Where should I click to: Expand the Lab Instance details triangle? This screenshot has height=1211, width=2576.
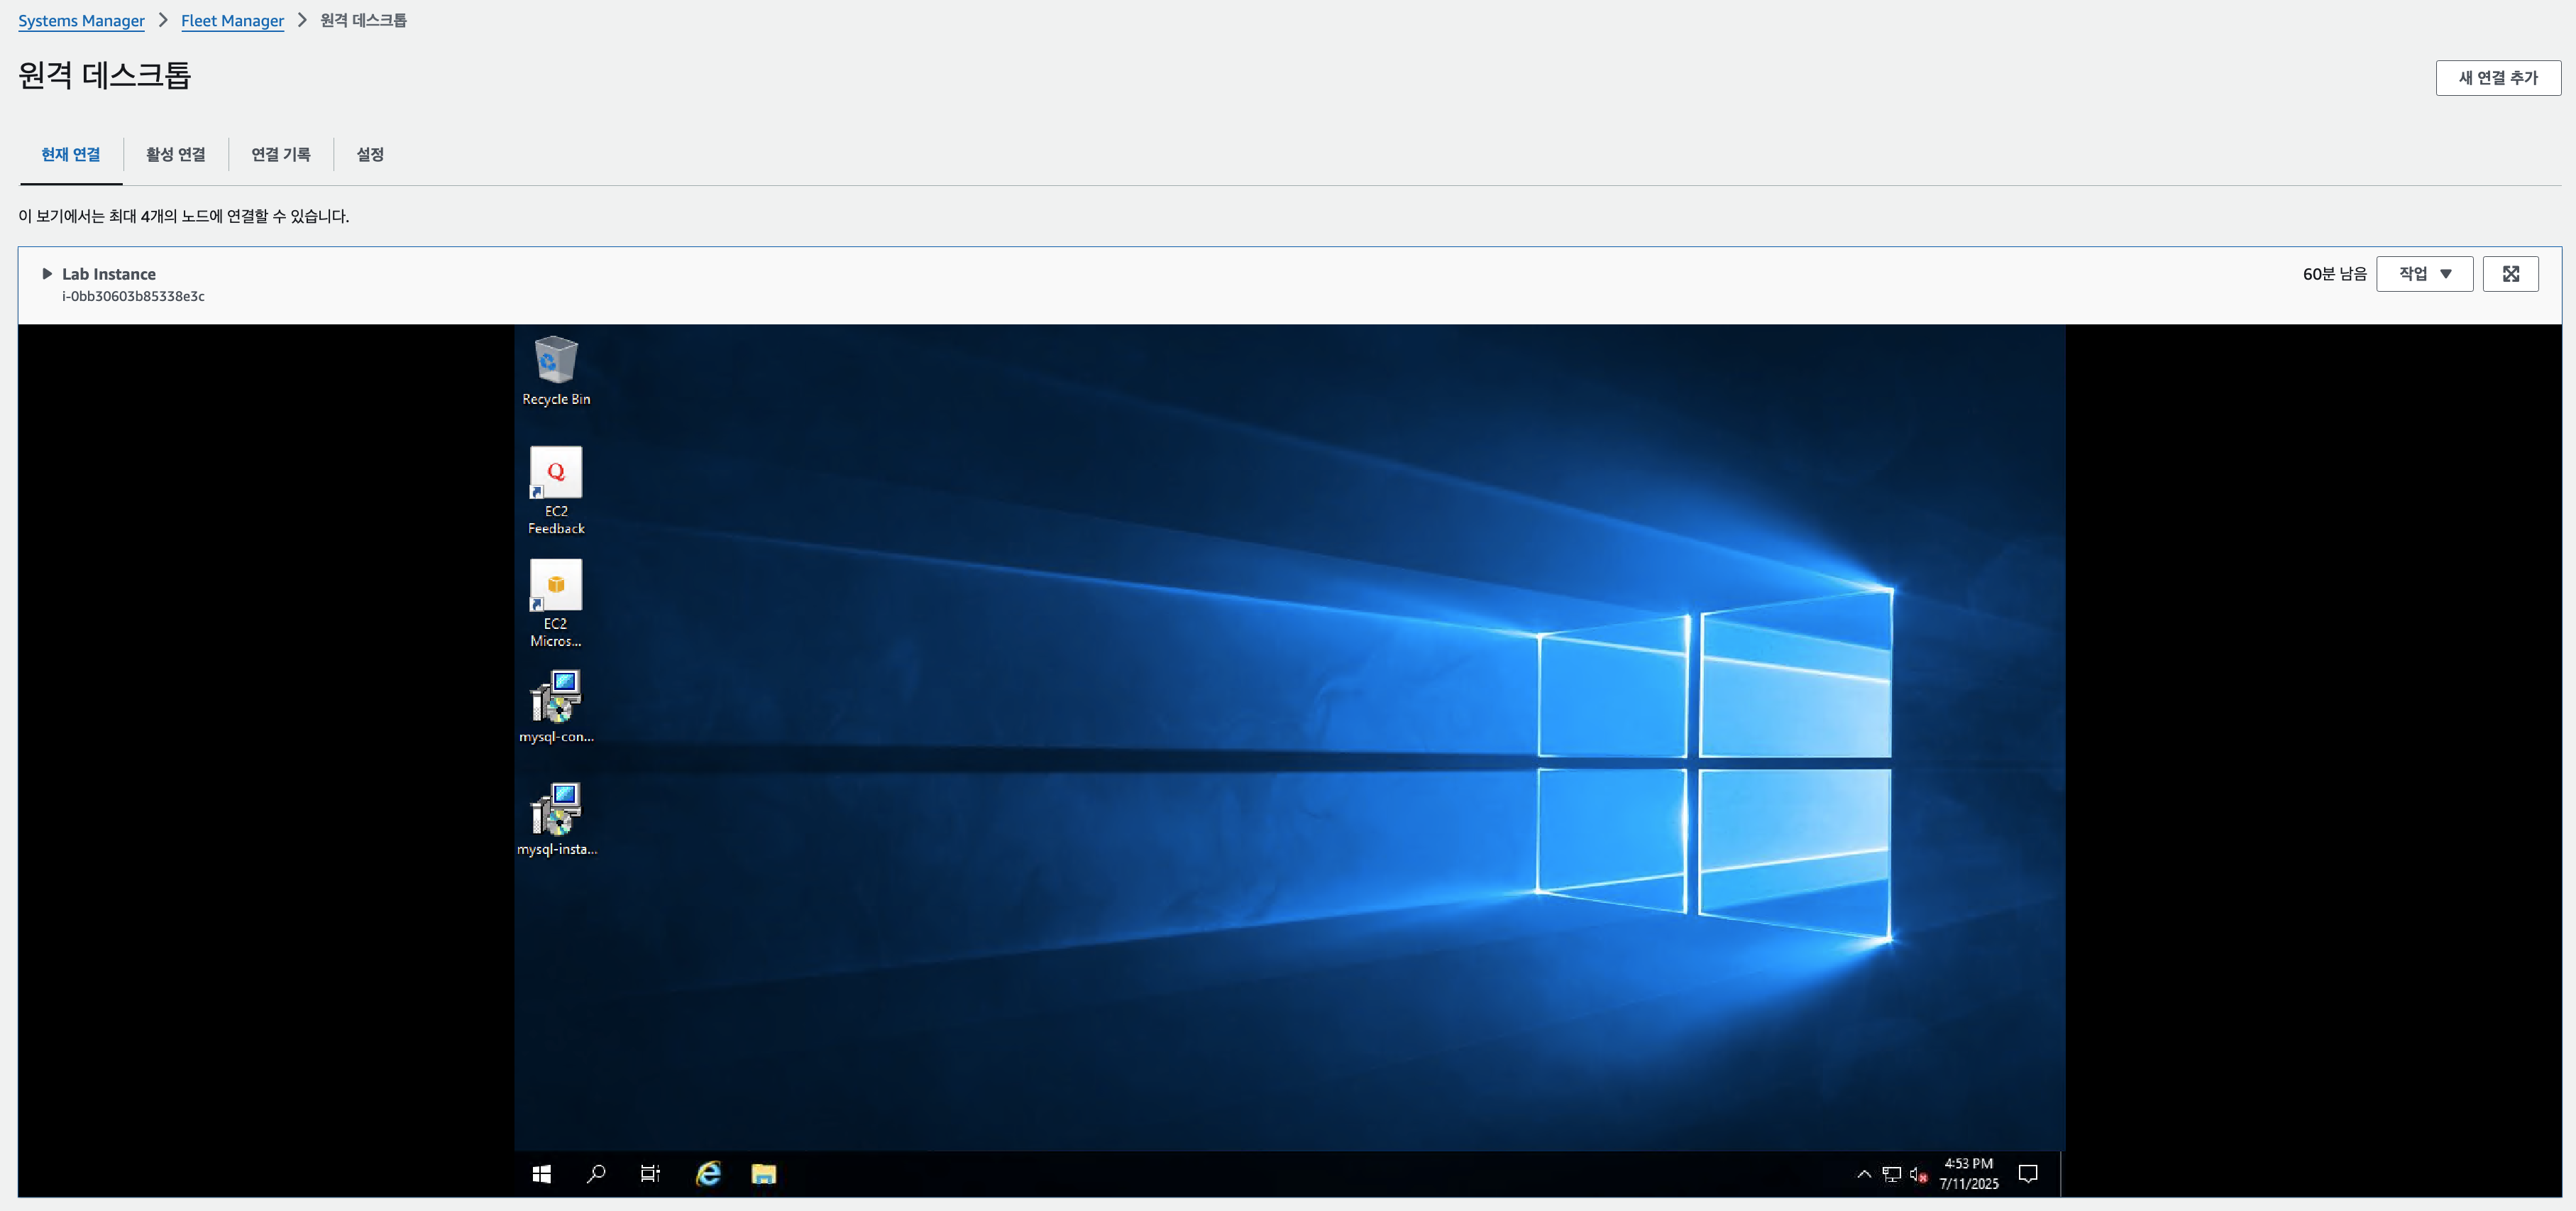[47, 274]
